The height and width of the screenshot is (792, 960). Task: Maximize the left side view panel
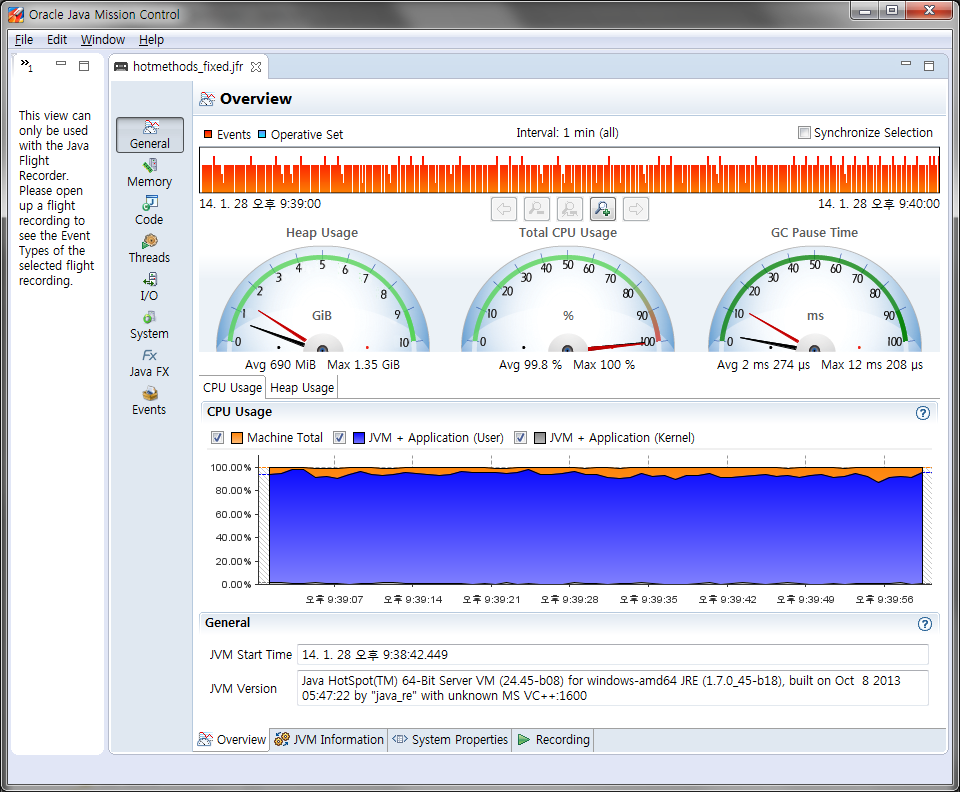click(84, 65)
